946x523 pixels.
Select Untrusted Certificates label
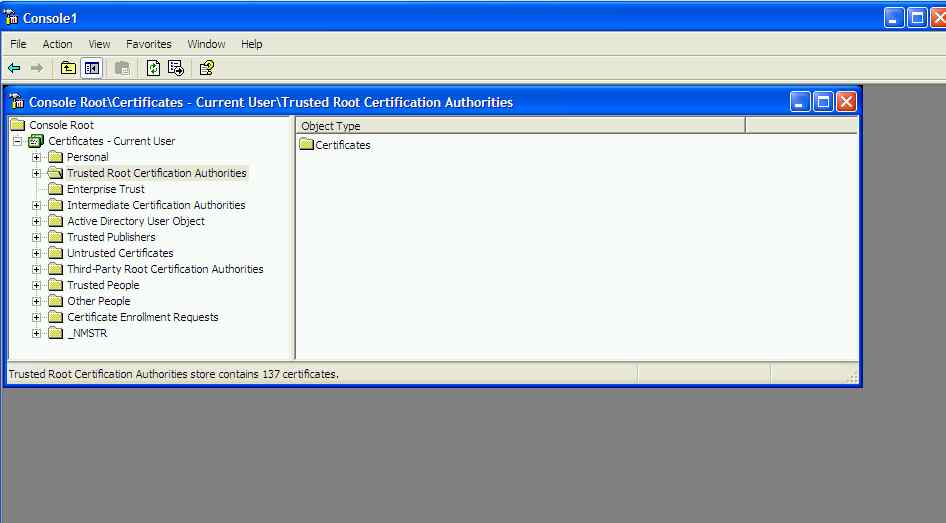(120, 253)
